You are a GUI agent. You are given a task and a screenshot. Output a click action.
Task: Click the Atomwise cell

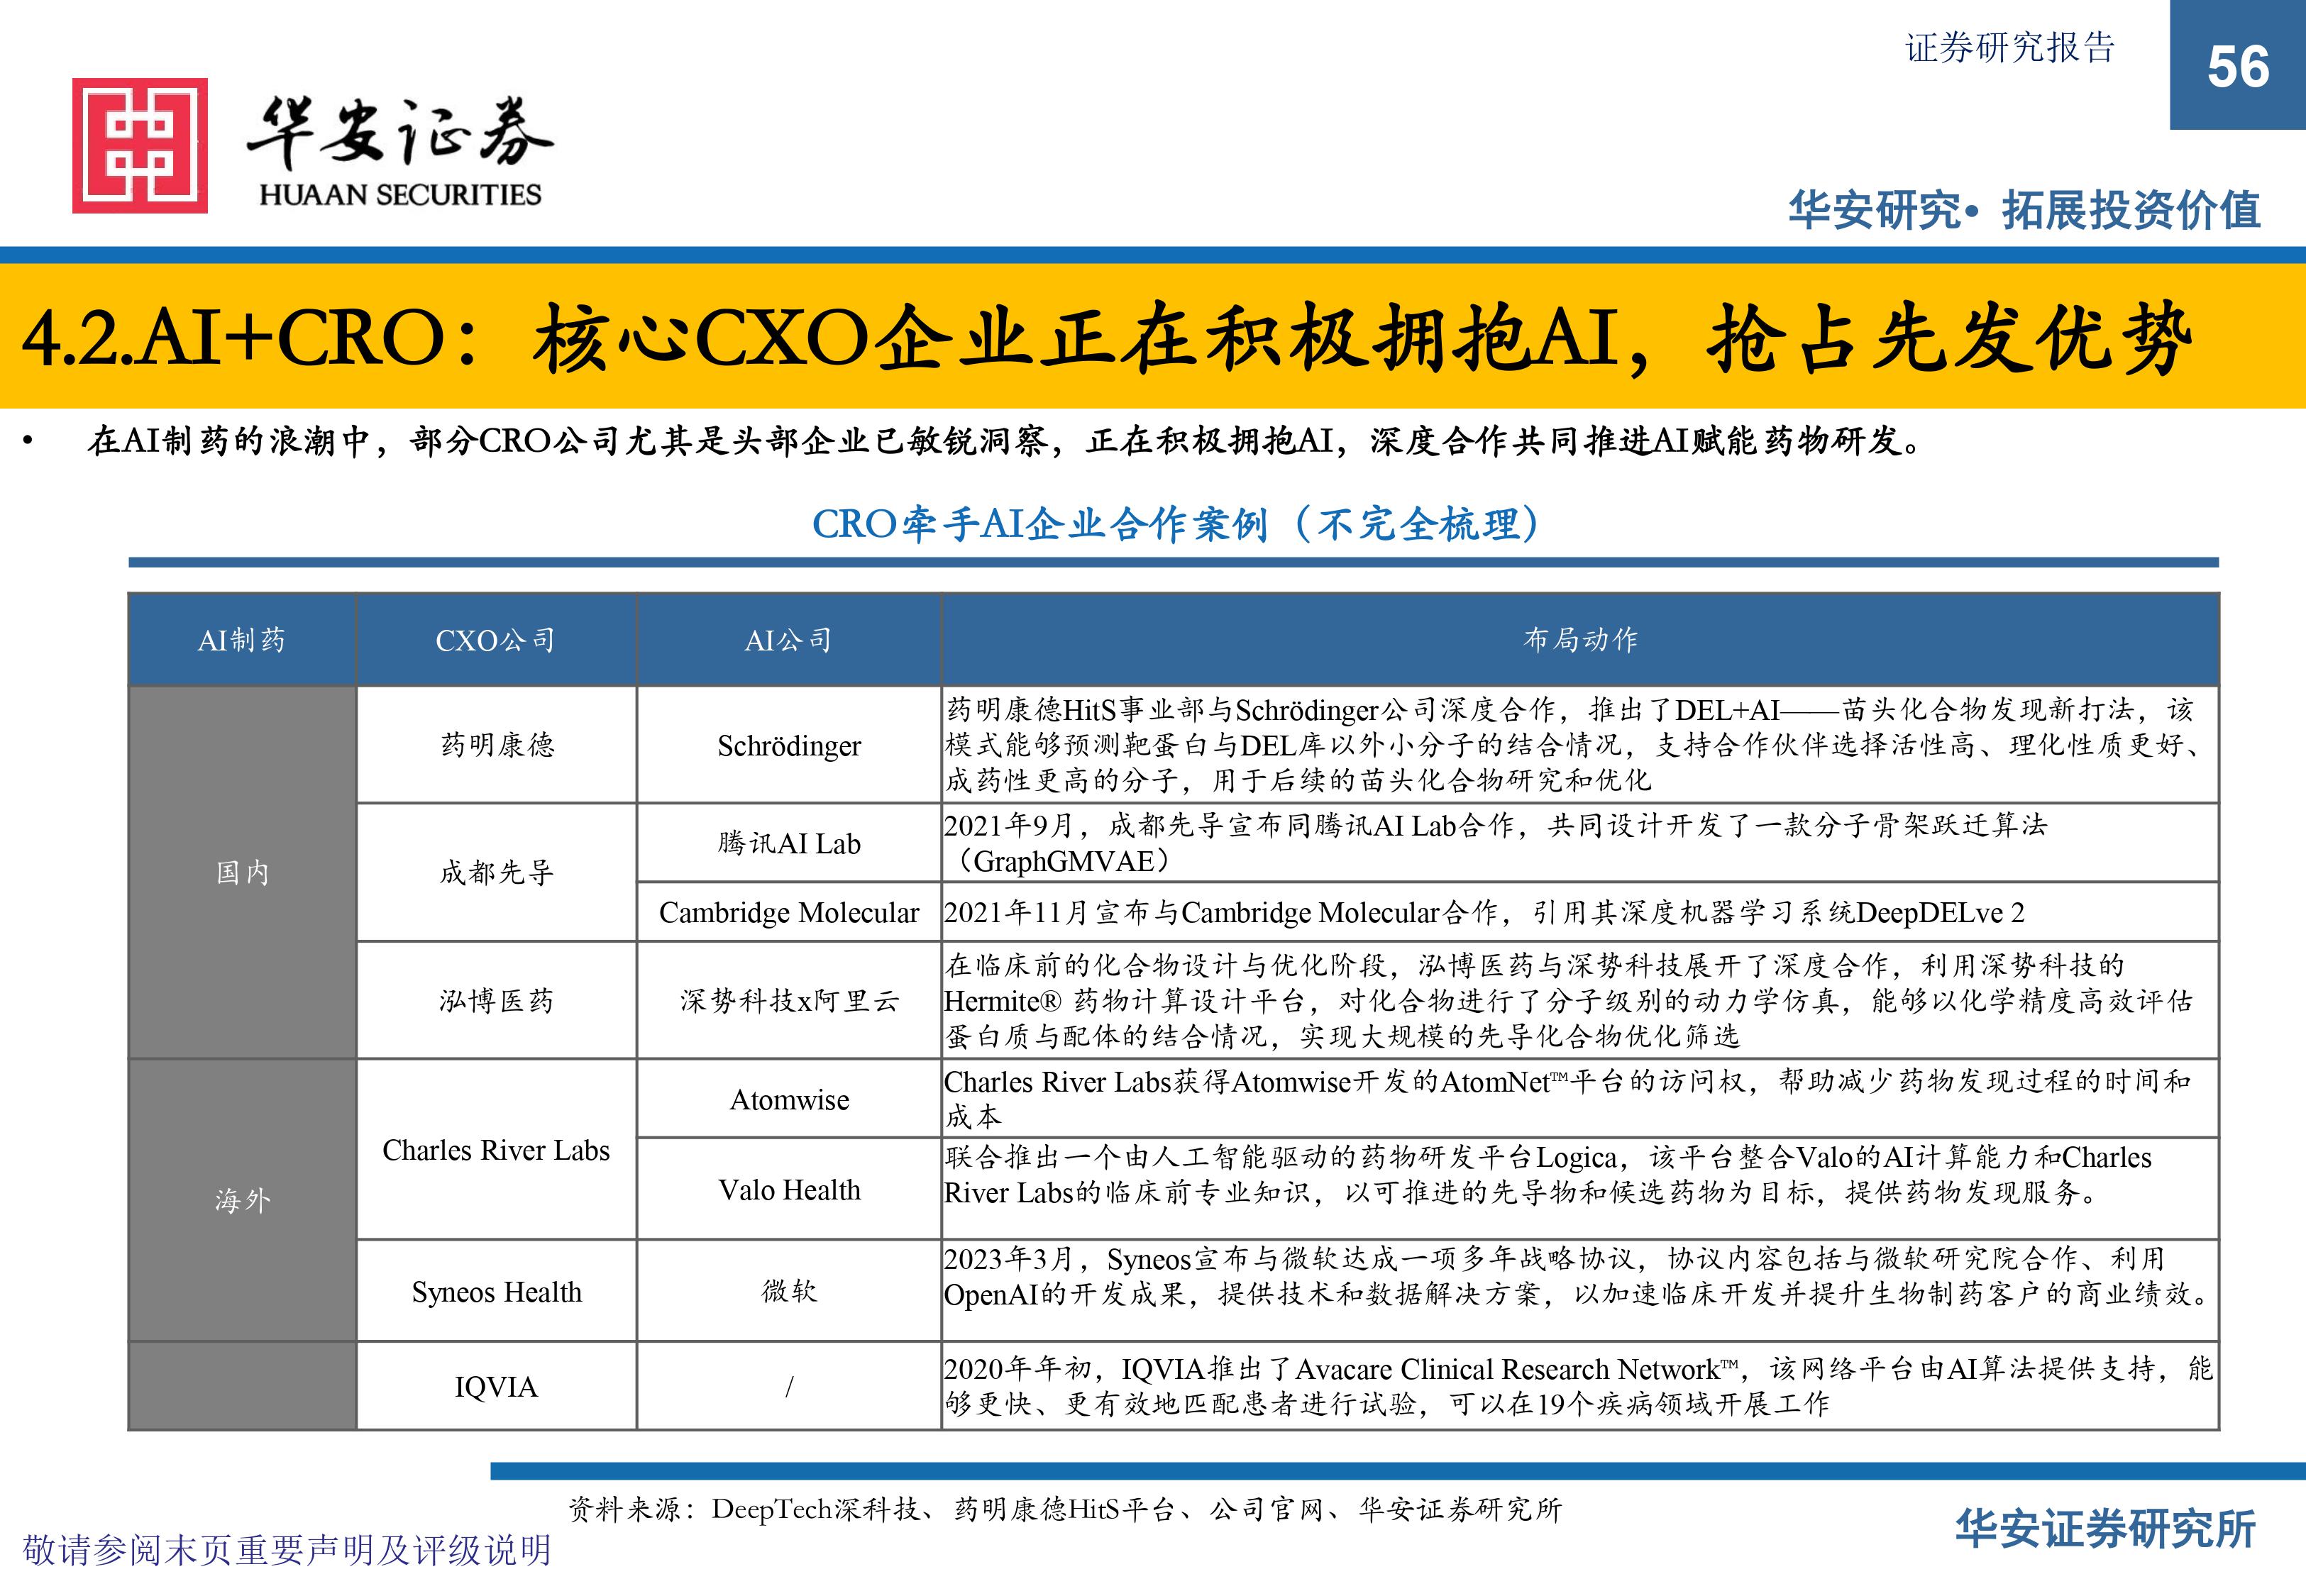click(789, 1099)
